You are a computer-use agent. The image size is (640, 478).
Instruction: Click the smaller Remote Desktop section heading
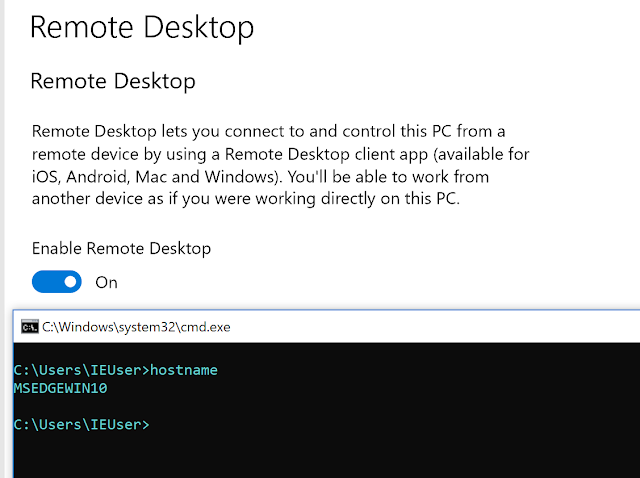click(113, 81)
